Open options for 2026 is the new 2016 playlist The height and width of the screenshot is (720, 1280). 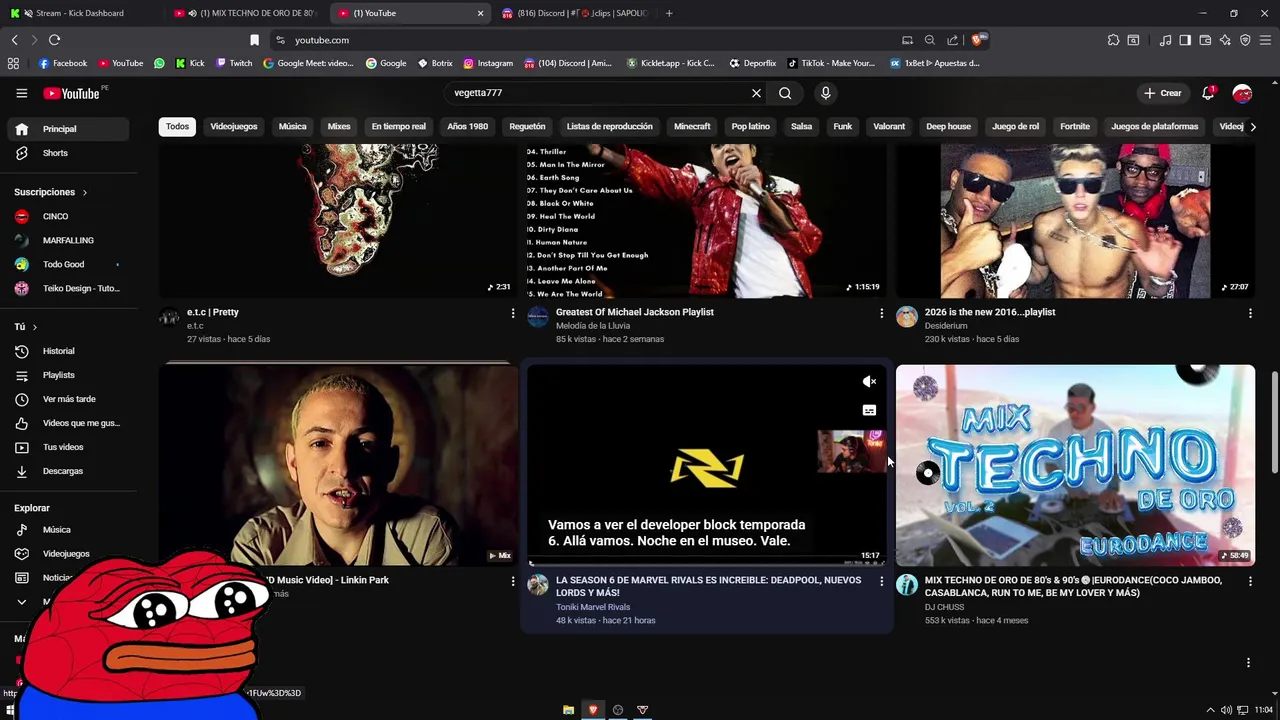(1250, 313)
